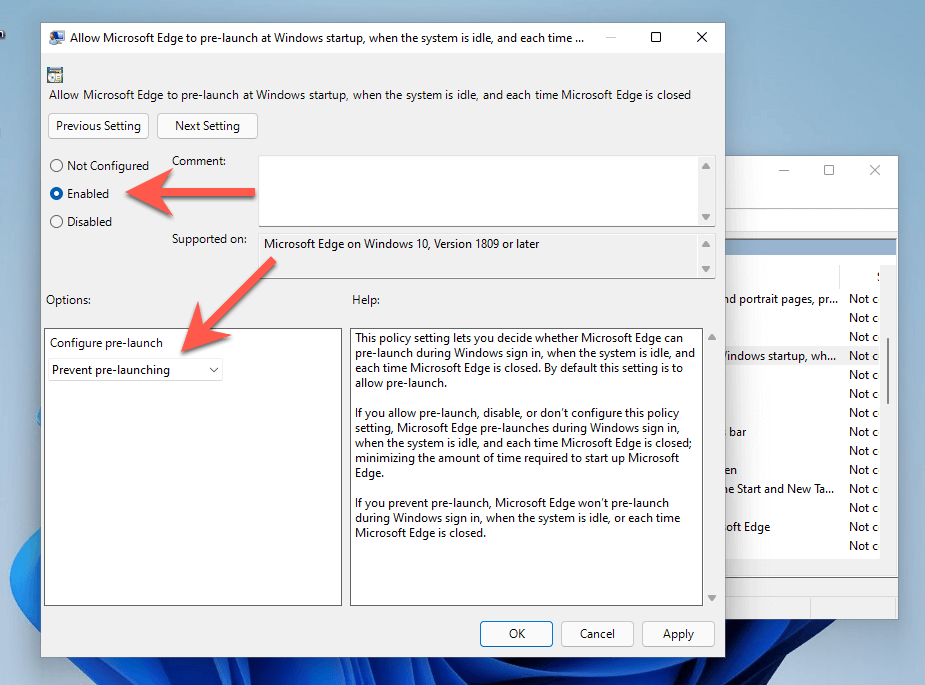This screenshot has height=685, width=925.
Task: Click Supported on scroll down arrow
Action: tap(706, 268)
